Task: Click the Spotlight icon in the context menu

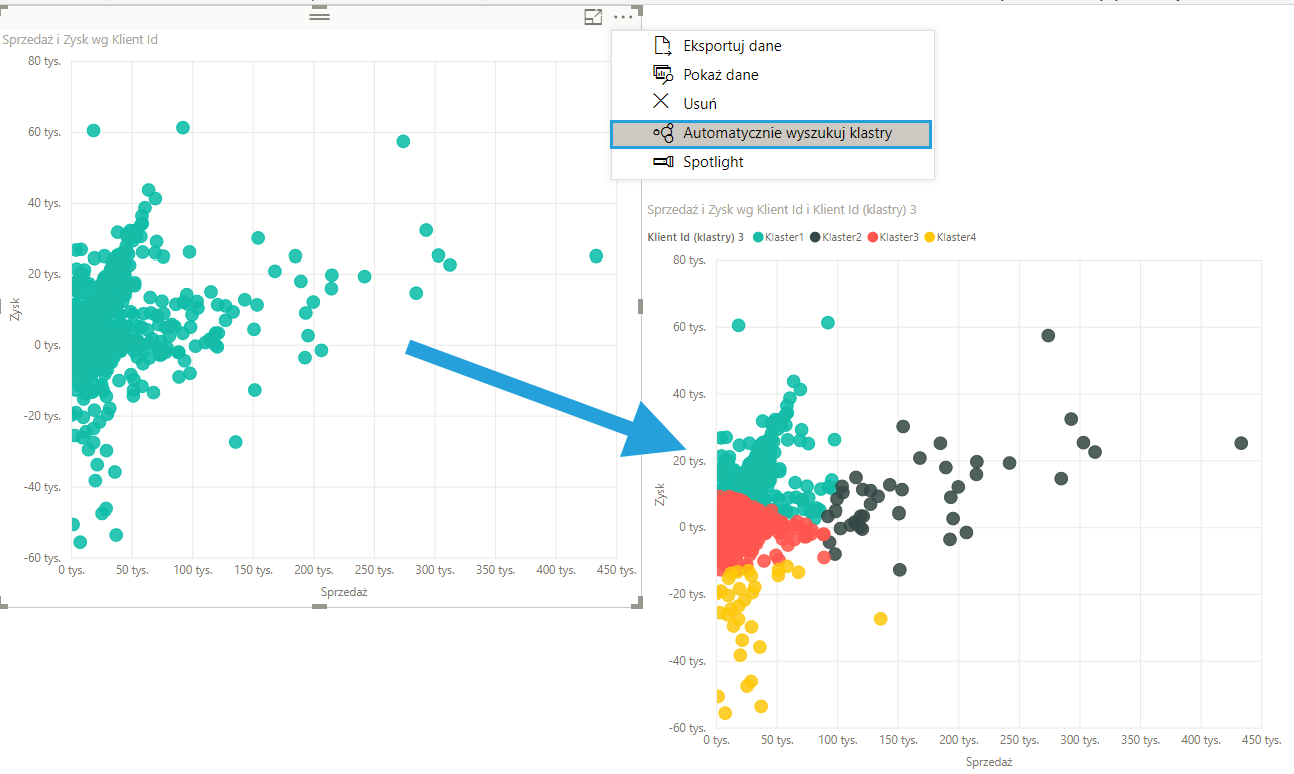Action: click(x=662, y=162)
